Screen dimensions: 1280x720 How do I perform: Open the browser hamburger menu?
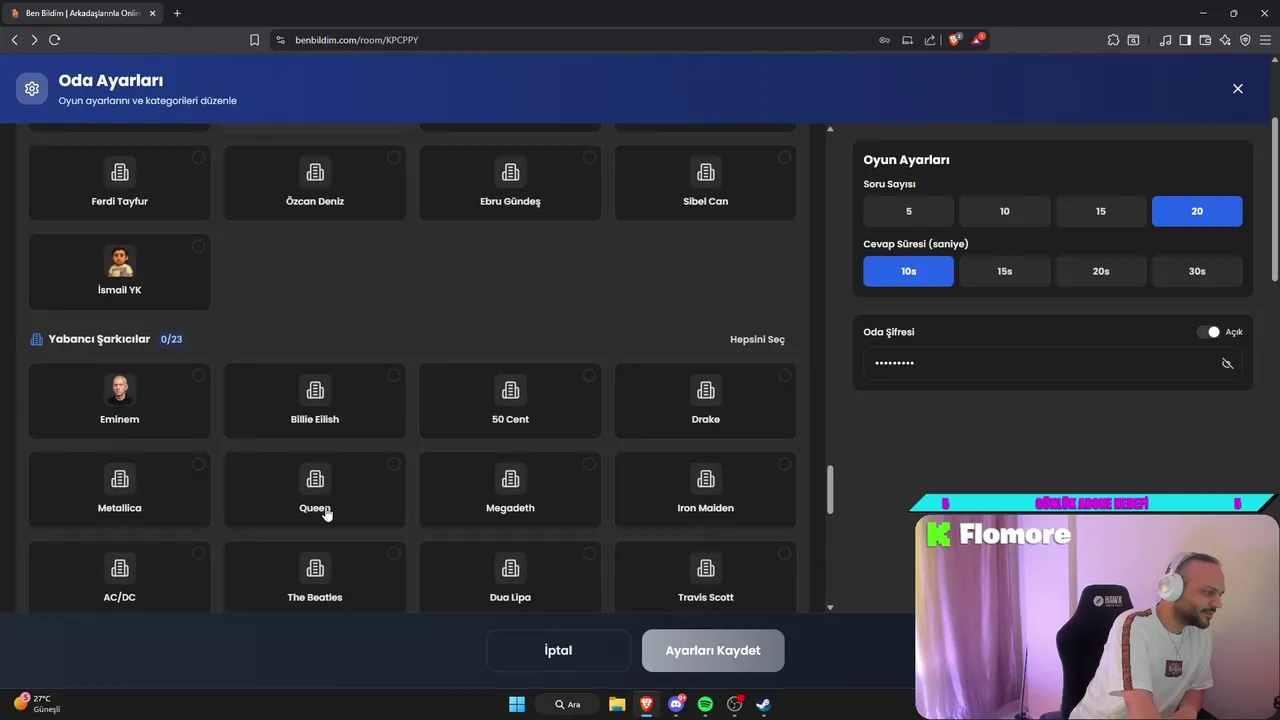tap(1265, 40)
